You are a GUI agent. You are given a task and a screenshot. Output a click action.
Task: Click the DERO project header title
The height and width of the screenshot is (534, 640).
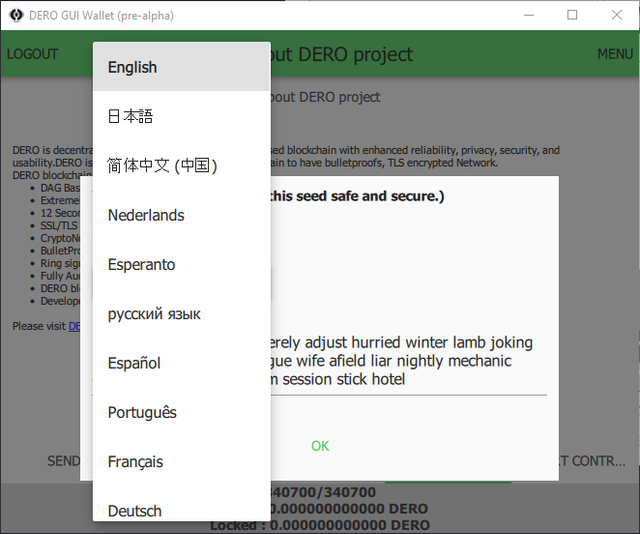(342, 54)
